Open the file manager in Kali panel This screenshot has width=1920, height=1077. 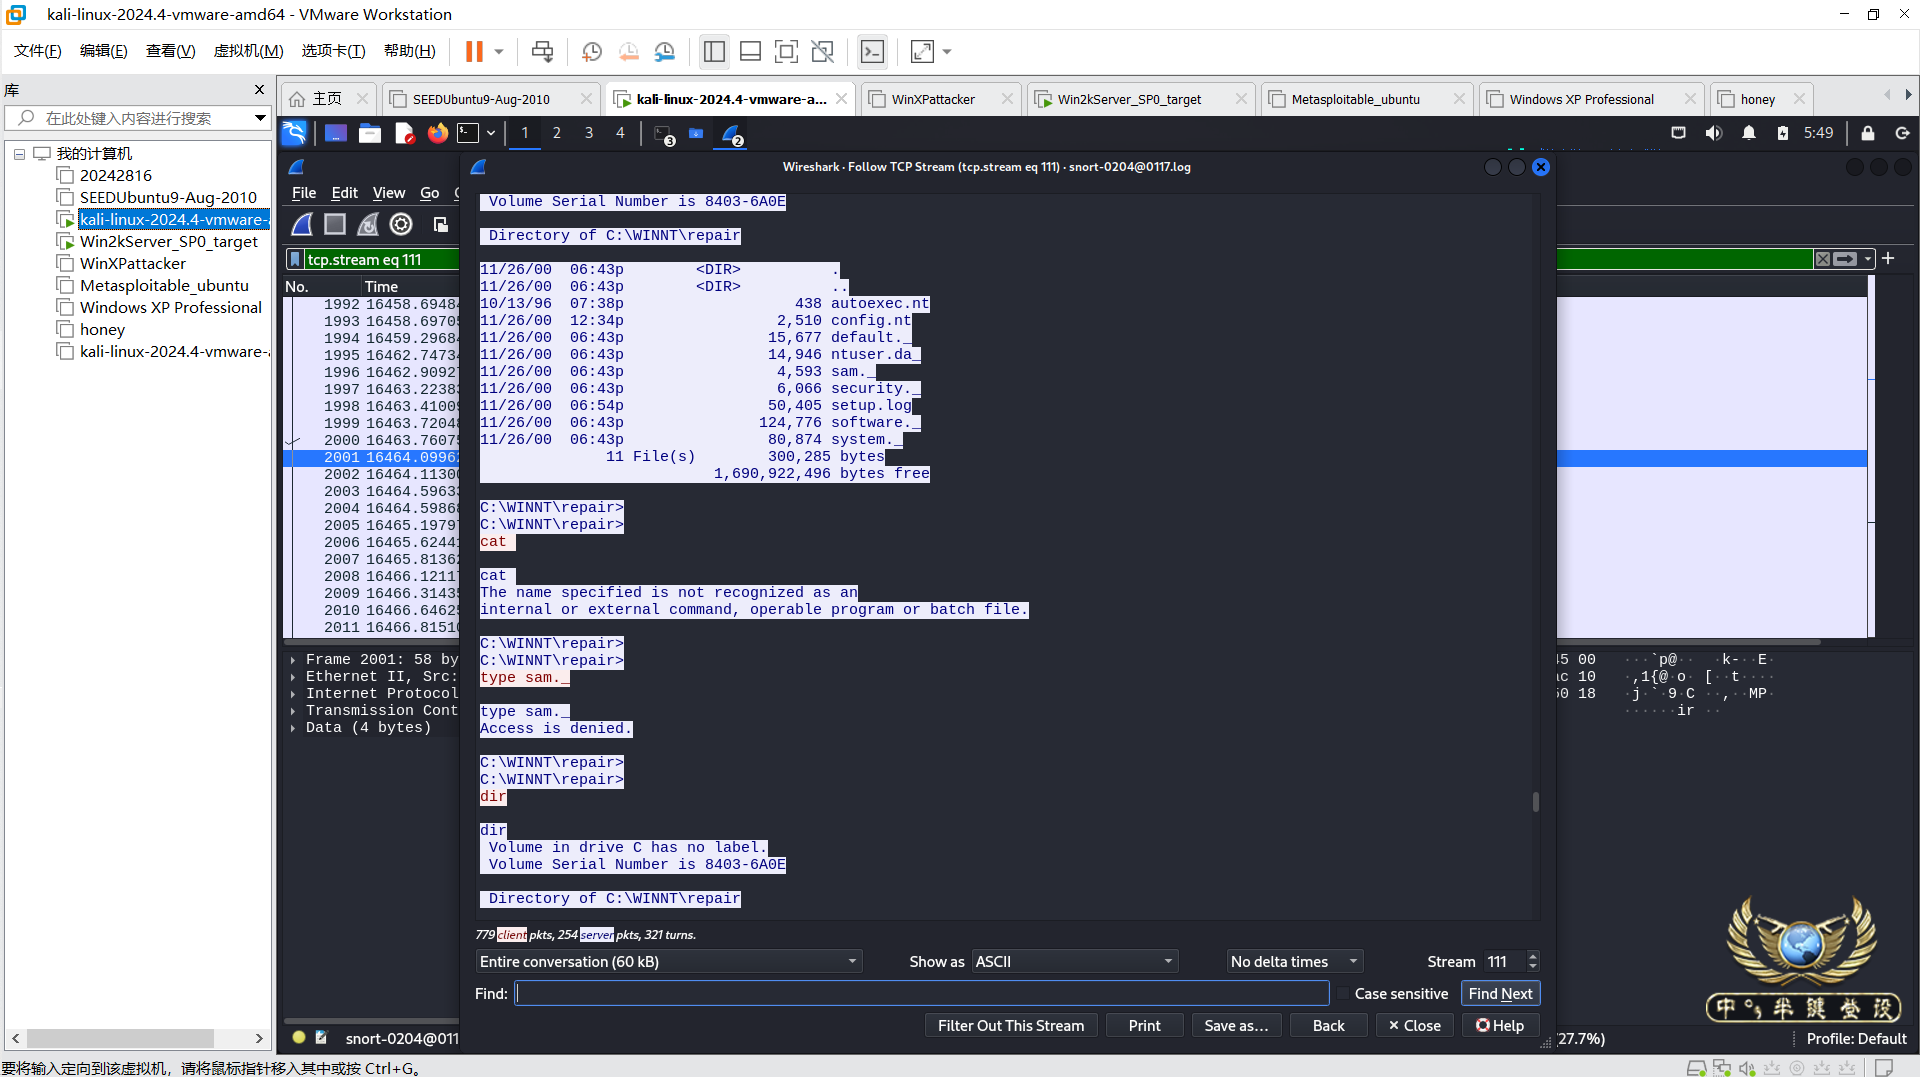pyautogui.click(x=370, y=133)
